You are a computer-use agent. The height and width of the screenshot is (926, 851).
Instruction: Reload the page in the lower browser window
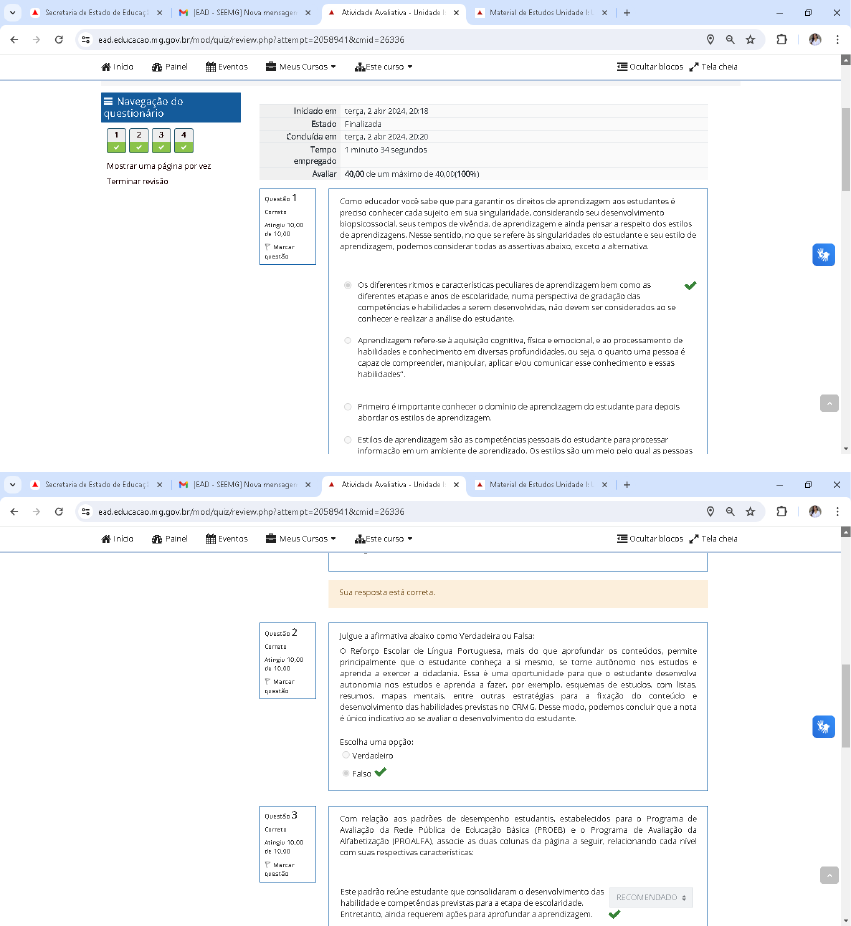[x=58, y=511]
